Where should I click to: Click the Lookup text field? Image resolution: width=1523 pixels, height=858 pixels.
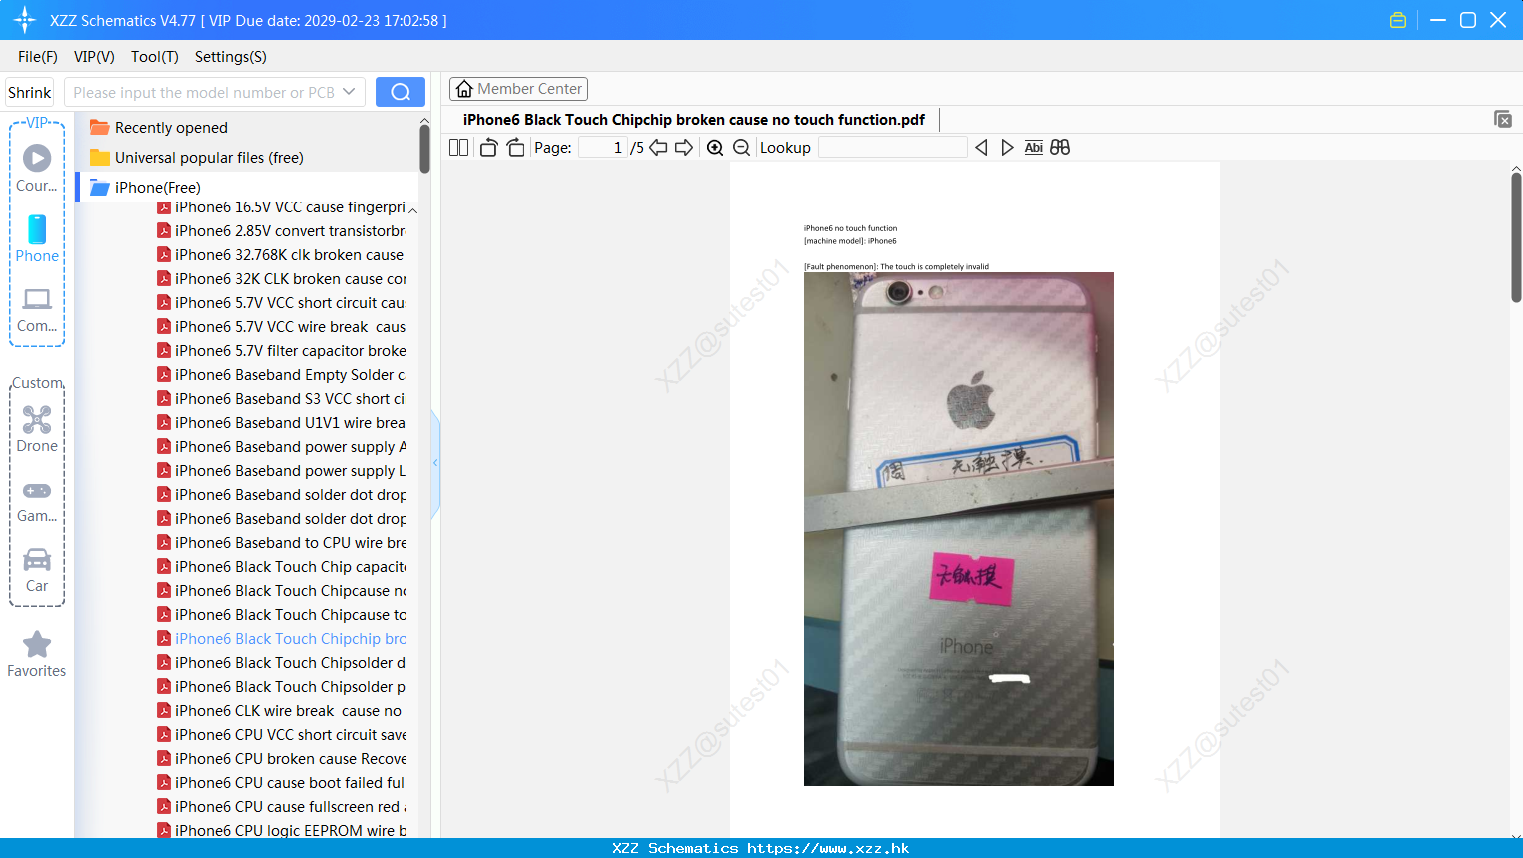(x=893, y=147)
